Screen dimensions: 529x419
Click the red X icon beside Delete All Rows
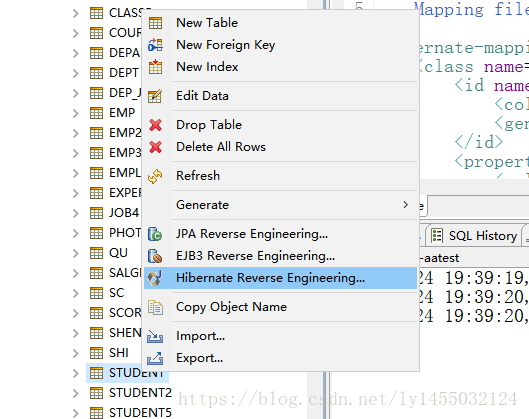tap(156, 147)
